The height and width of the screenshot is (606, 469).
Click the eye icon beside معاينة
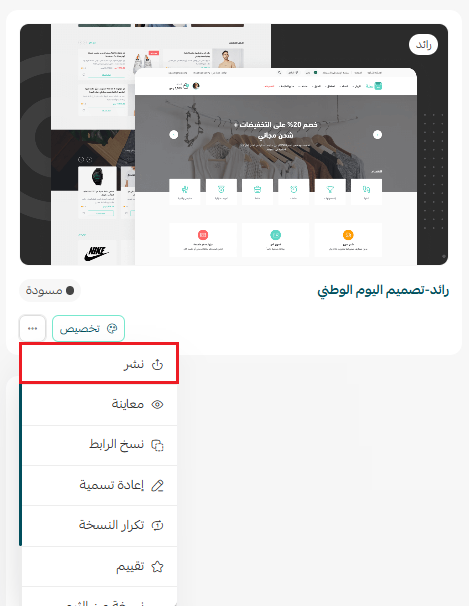157,404
